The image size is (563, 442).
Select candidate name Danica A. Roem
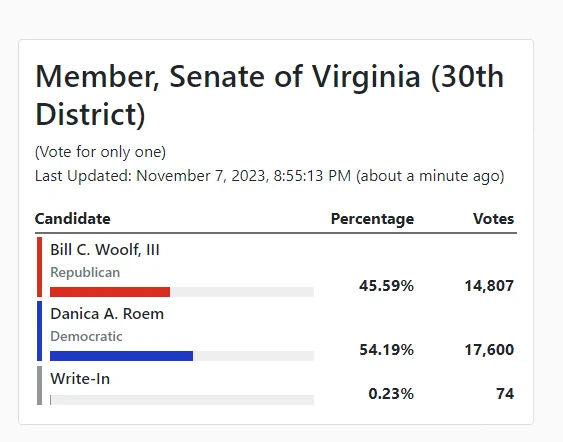pyautogui.click(x=107, y=314)
